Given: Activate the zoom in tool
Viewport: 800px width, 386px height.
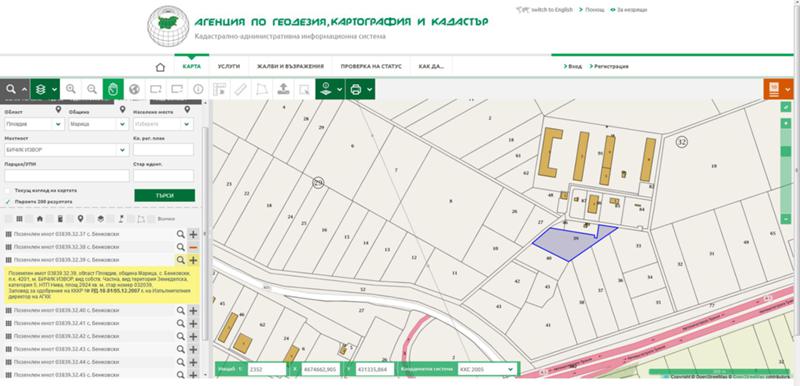Looking at the screenshot, I should click(70, 89).
